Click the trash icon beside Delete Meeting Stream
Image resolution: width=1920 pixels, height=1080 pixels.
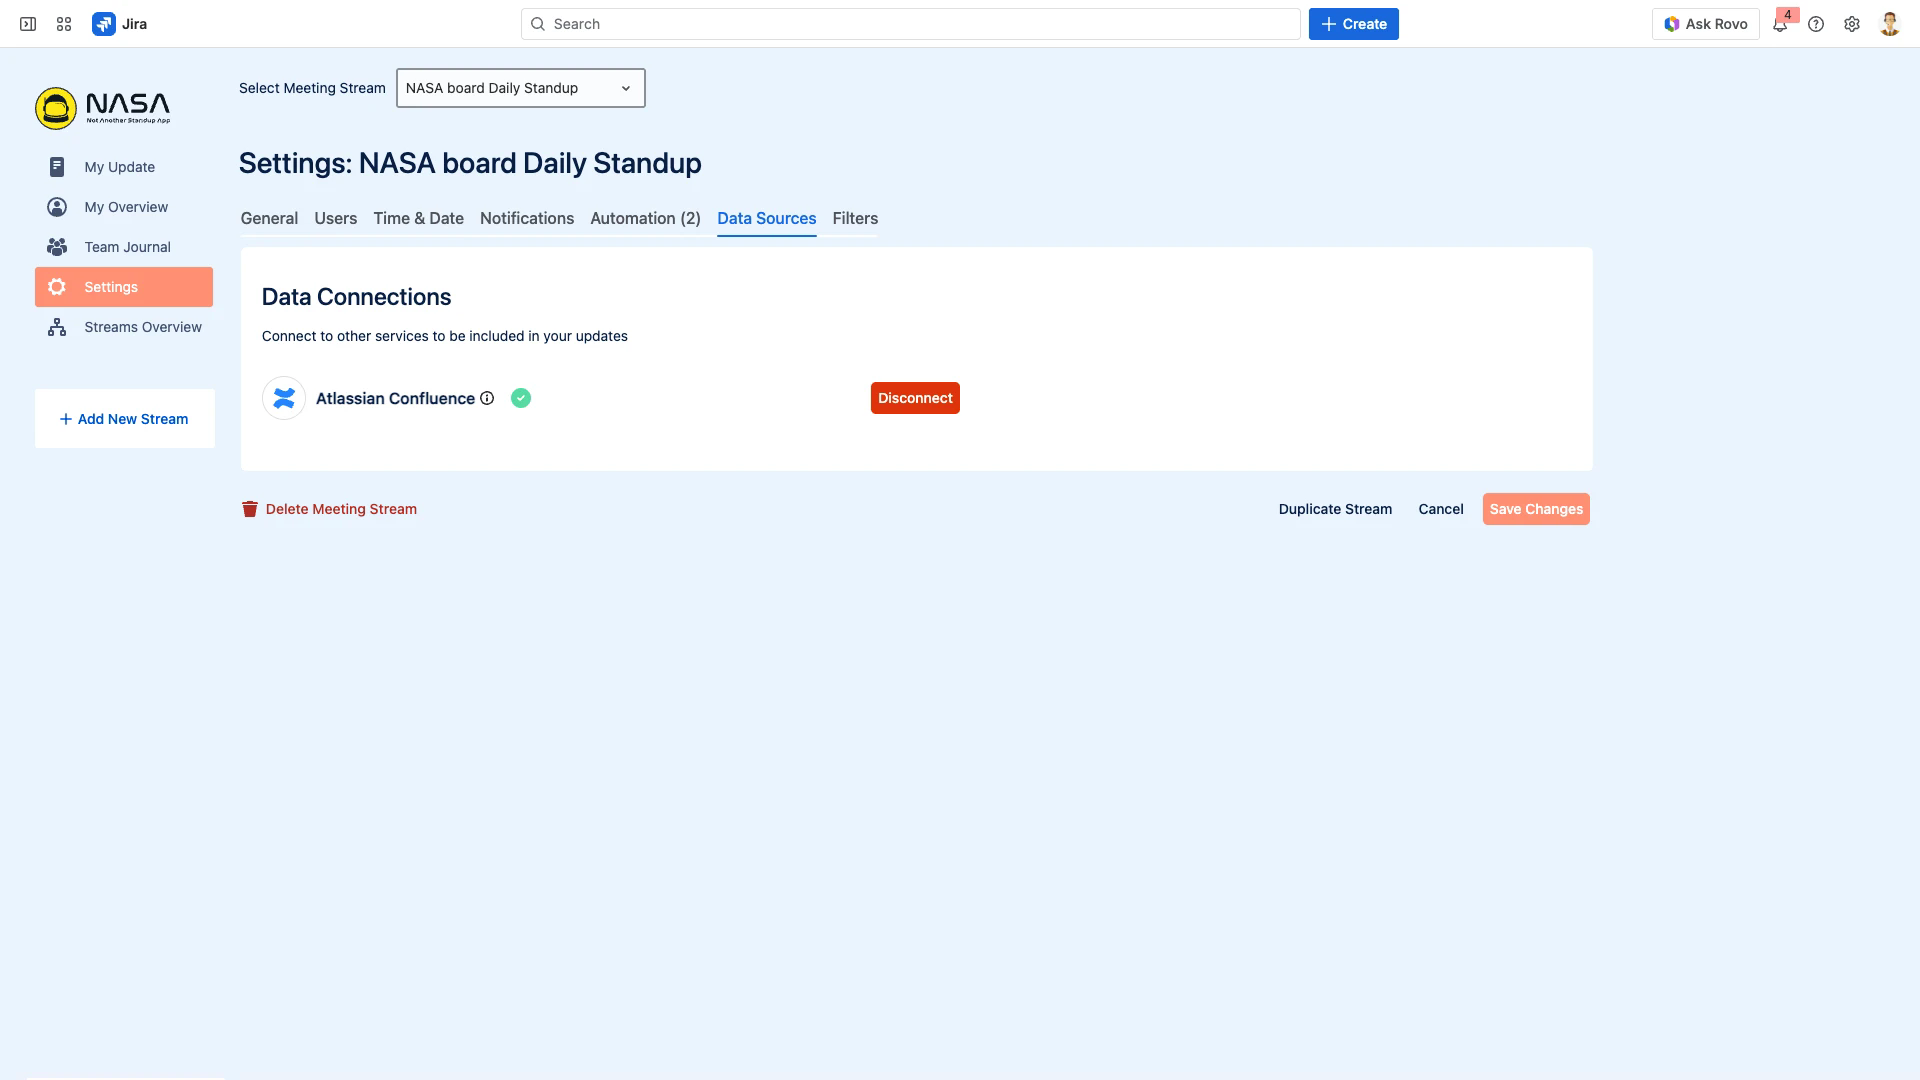pos(249,508)
